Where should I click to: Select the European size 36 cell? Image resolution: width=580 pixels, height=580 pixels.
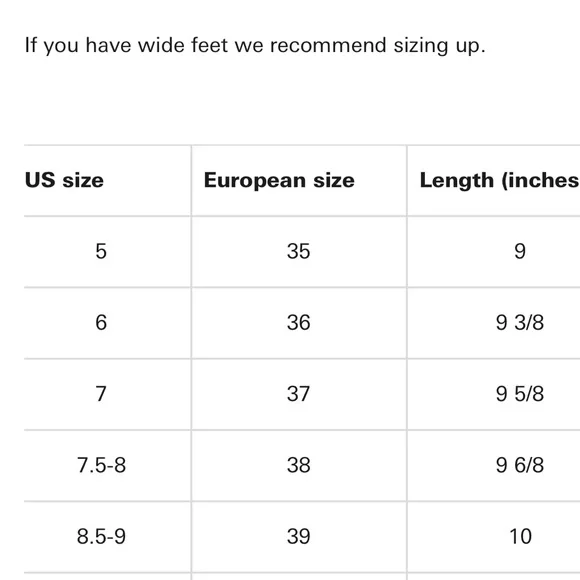click(x=299, y=323)
